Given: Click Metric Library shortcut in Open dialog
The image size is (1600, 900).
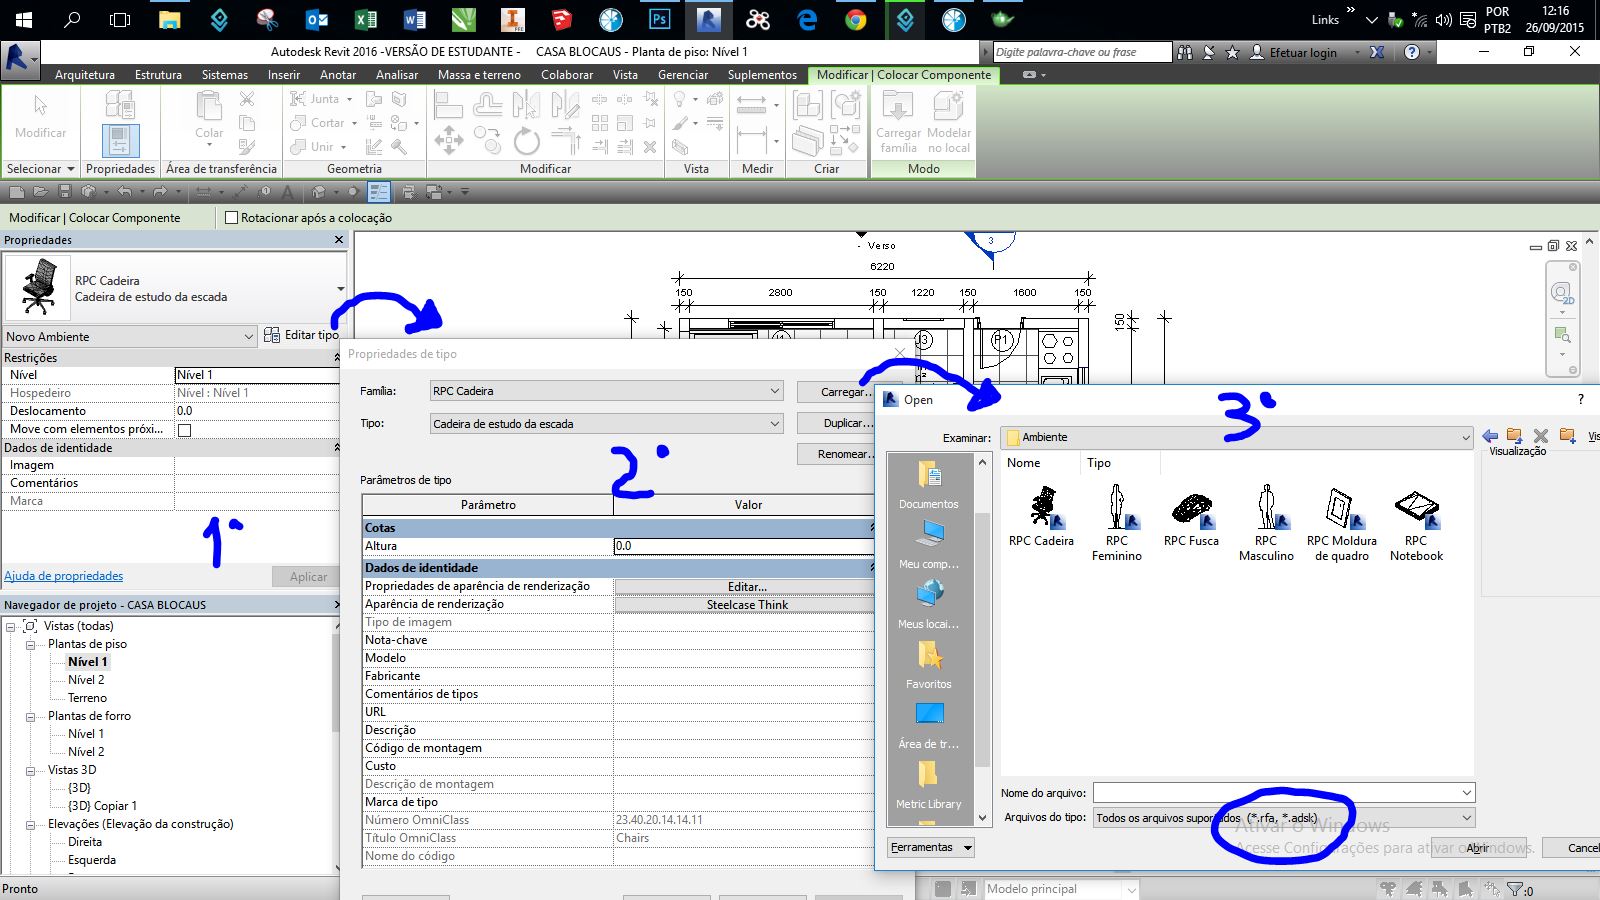Looking at the screenshot, I should click(x=928, y=785).
